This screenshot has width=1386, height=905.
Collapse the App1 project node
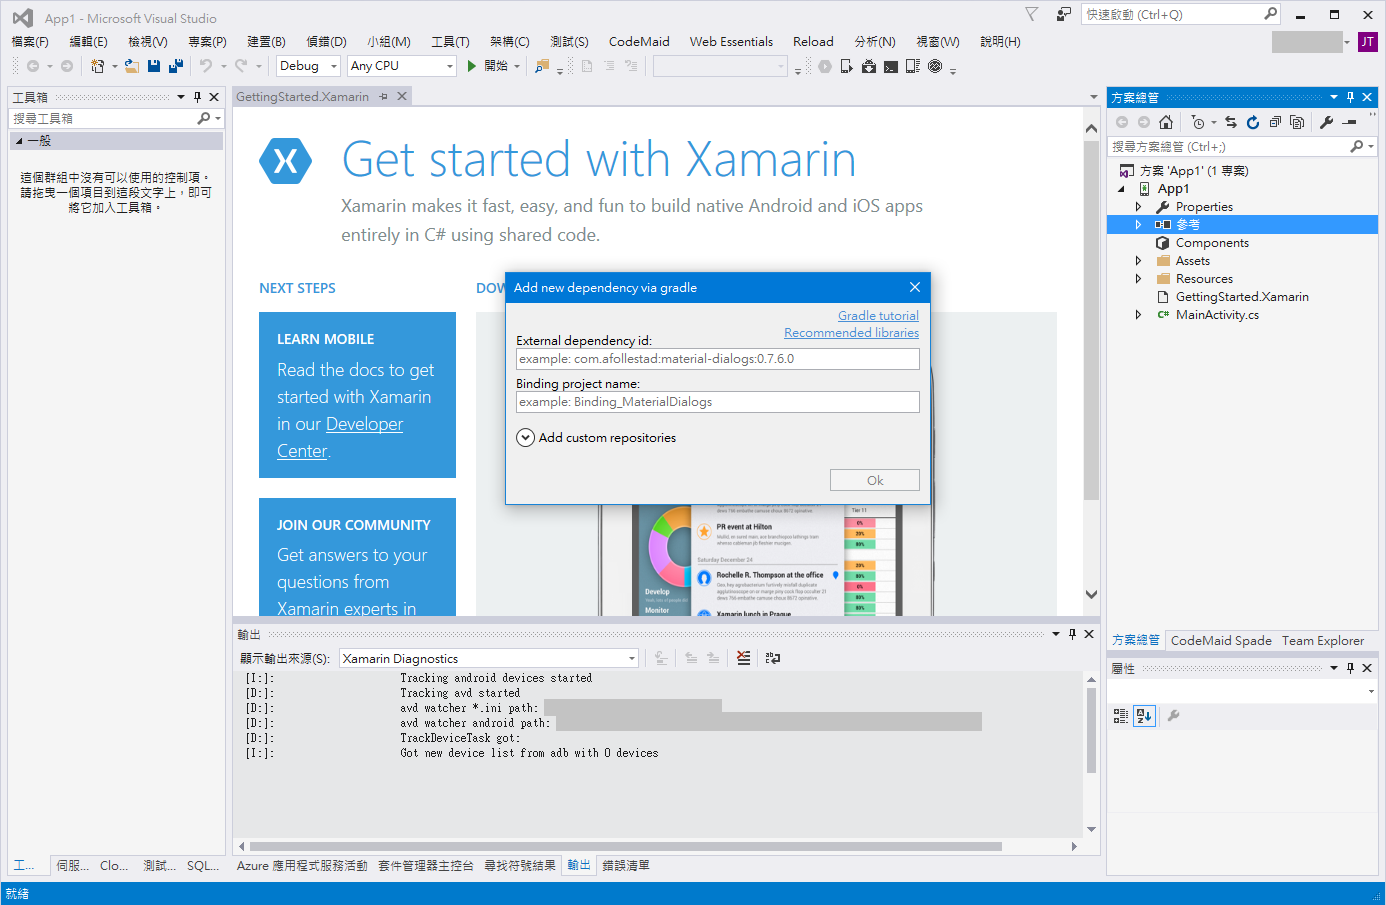tap(1121, 189)
